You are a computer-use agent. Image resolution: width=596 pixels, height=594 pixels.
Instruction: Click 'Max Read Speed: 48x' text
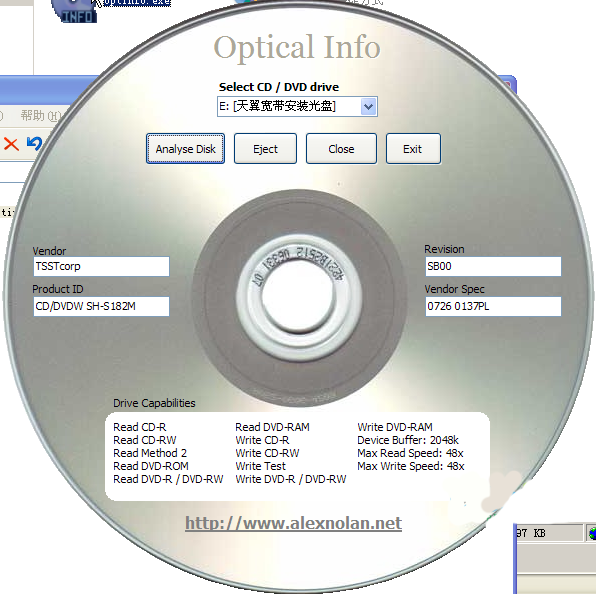pos(411,453)
